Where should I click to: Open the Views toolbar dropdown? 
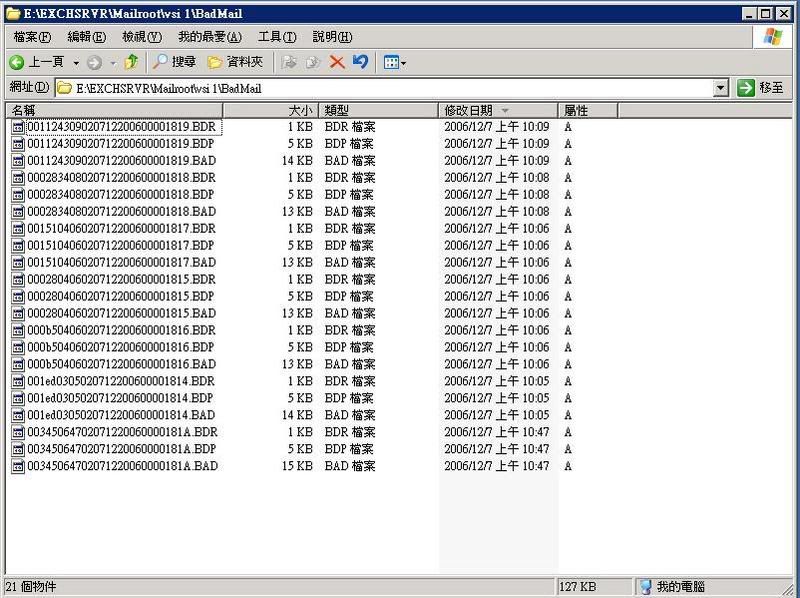pyautogui.click(x=395, y=62)
